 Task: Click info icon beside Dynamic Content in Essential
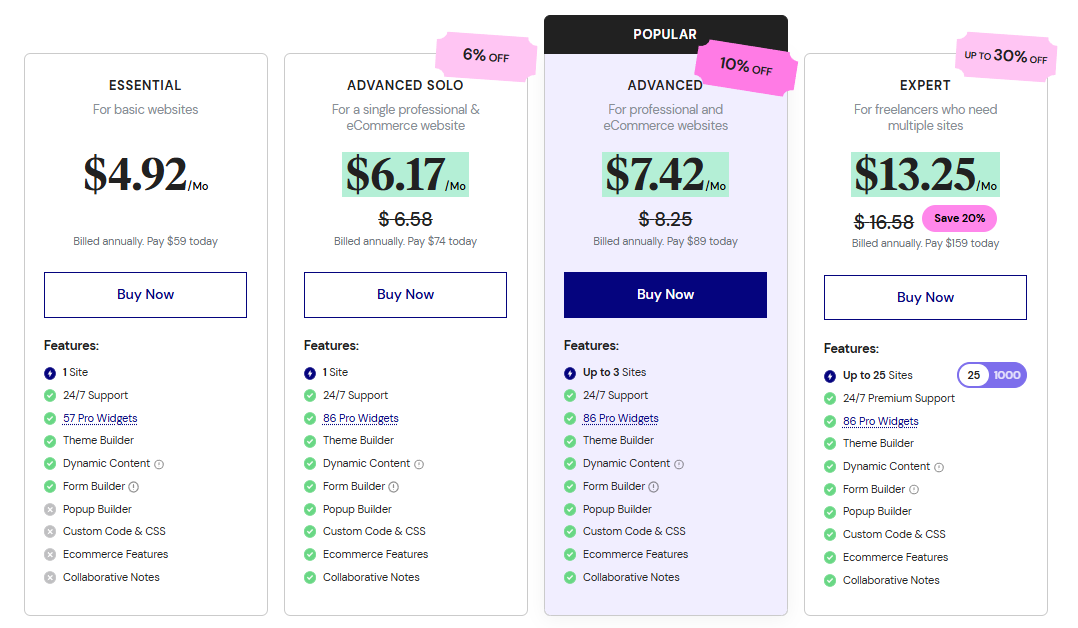click(159, 464)
